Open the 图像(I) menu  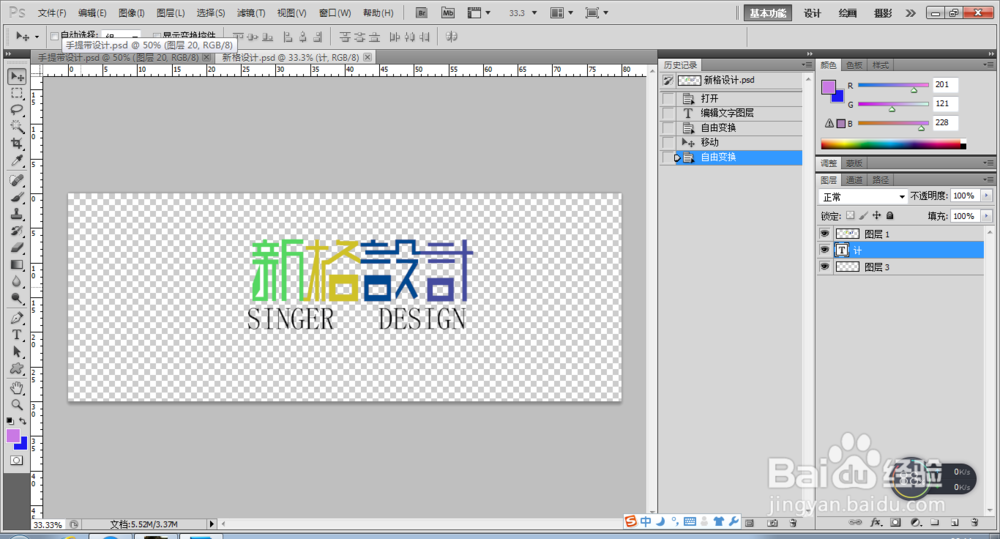(131, 13)
